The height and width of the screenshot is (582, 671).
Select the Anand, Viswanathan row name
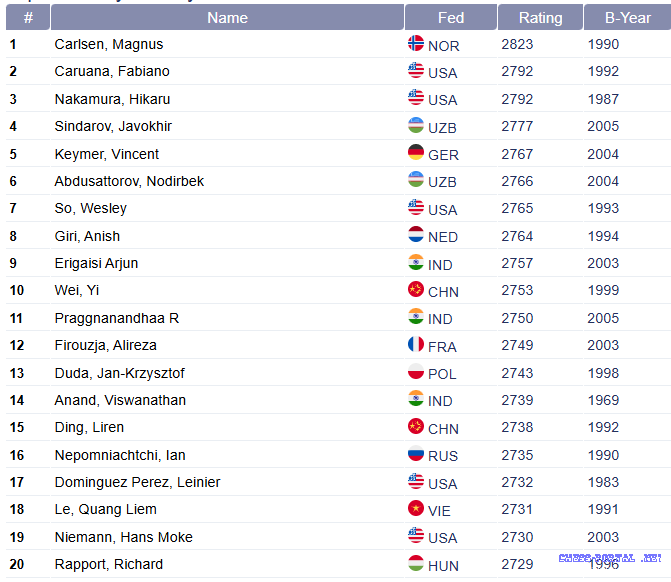click(120, 400)
